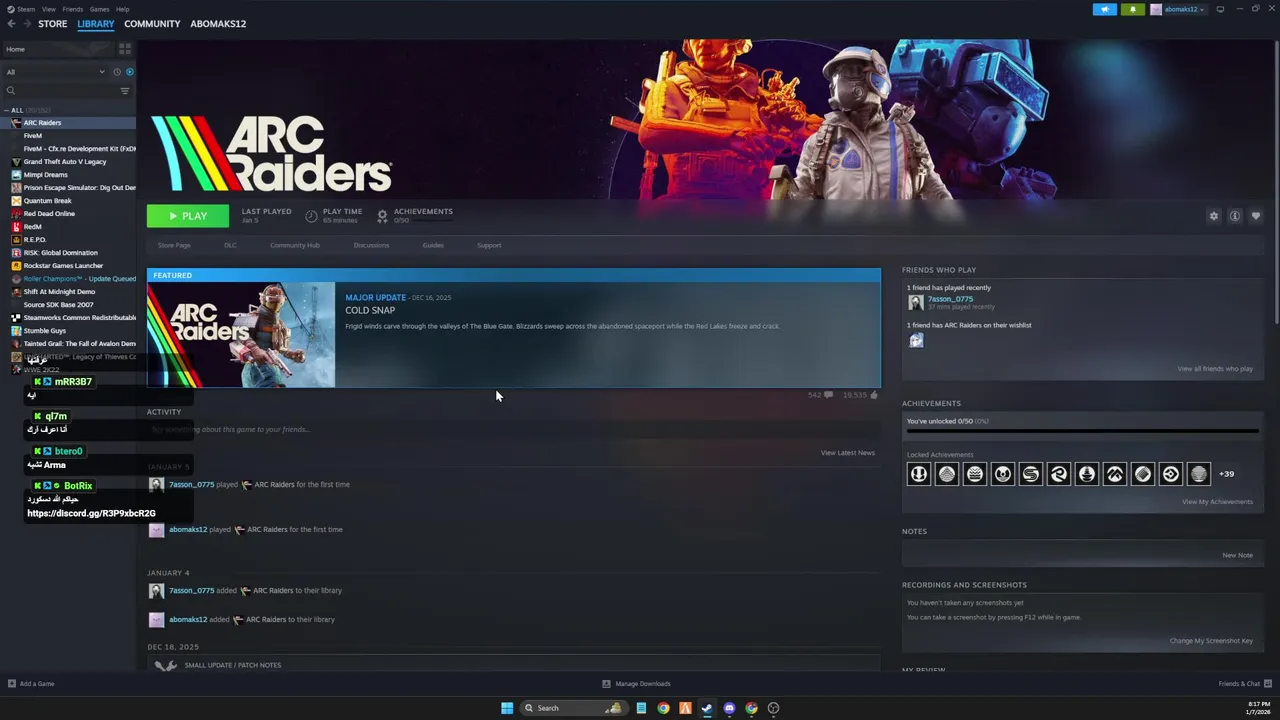This screenshot has width=1280, height=720.
Task: Expand the All games filter dropdown
Action: [55, 72]
